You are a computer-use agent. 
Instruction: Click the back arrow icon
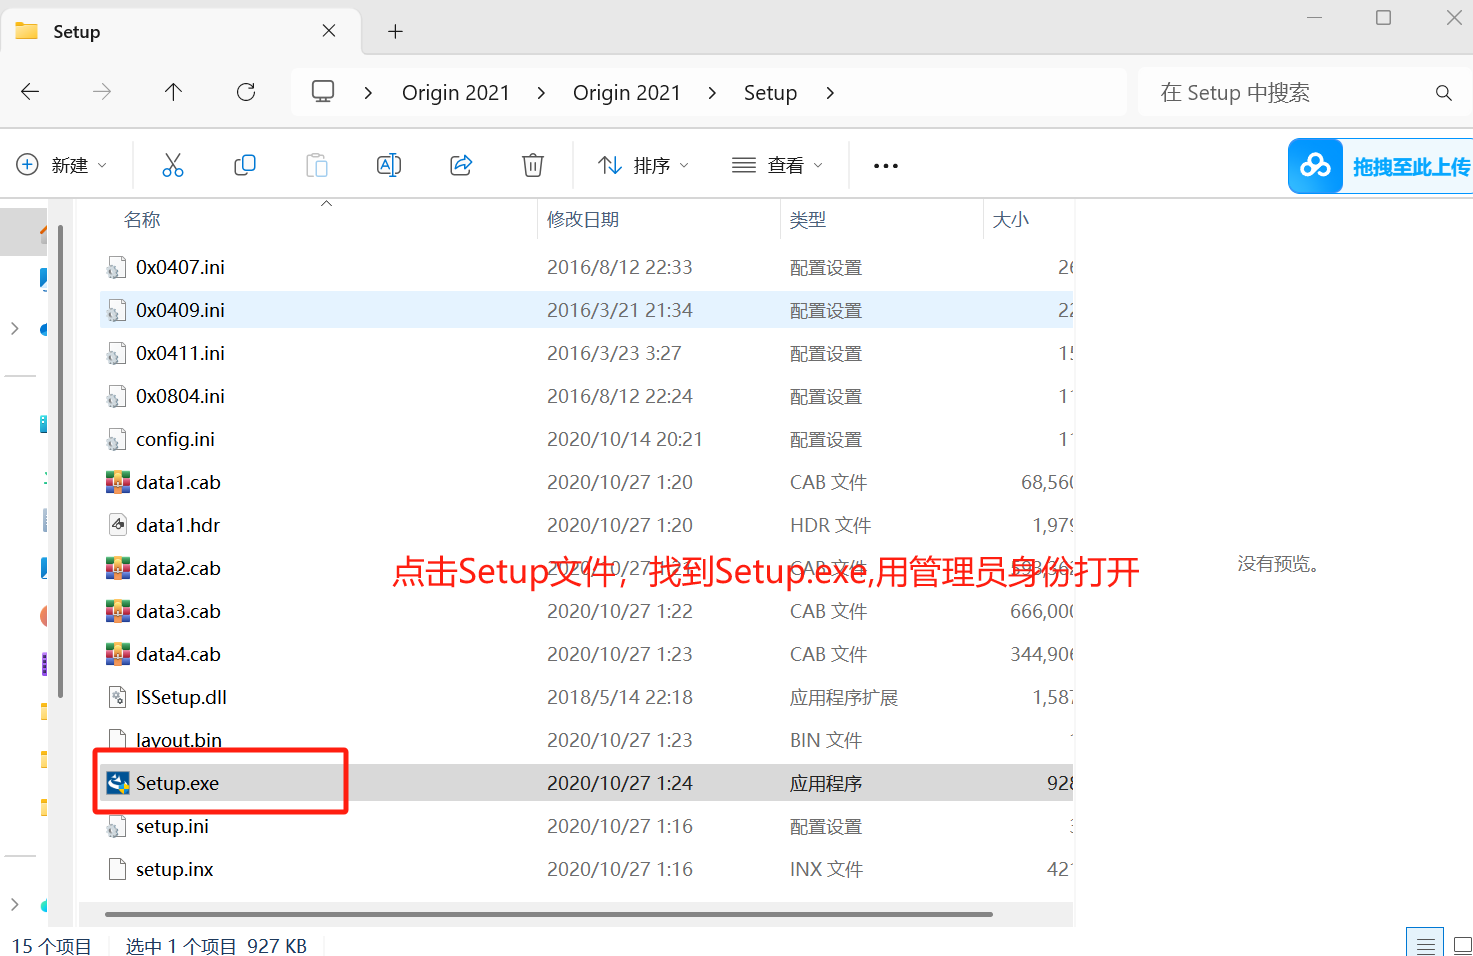point(30,91)
